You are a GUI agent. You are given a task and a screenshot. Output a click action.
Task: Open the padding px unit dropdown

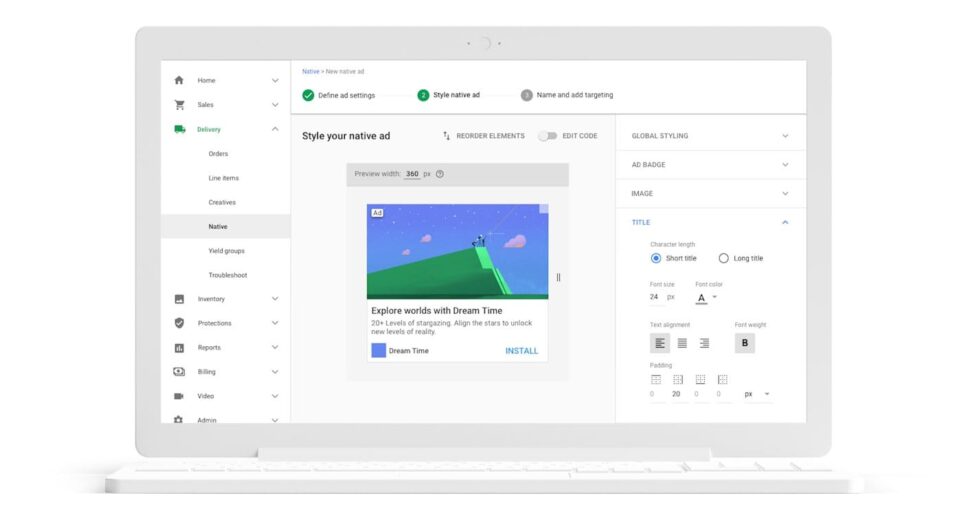[757, 394]
